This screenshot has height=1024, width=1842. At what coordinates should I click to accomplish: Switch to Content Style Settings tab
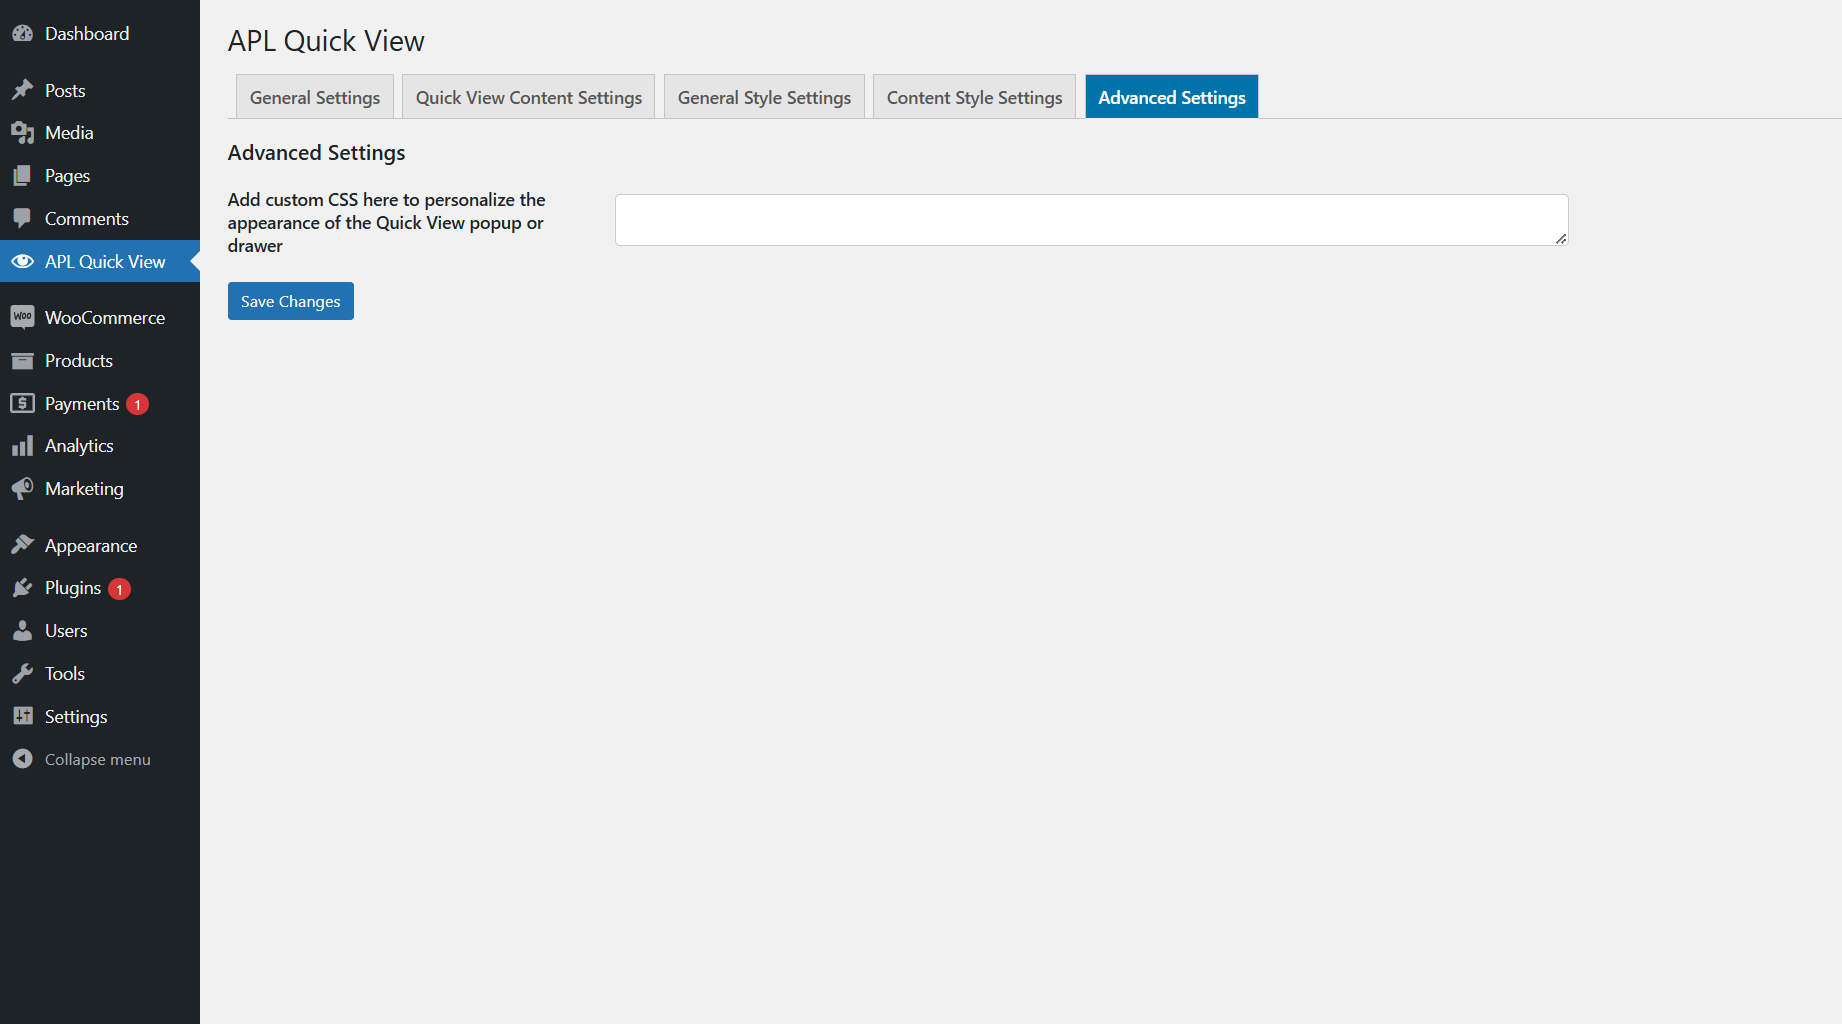pos(974,97)
